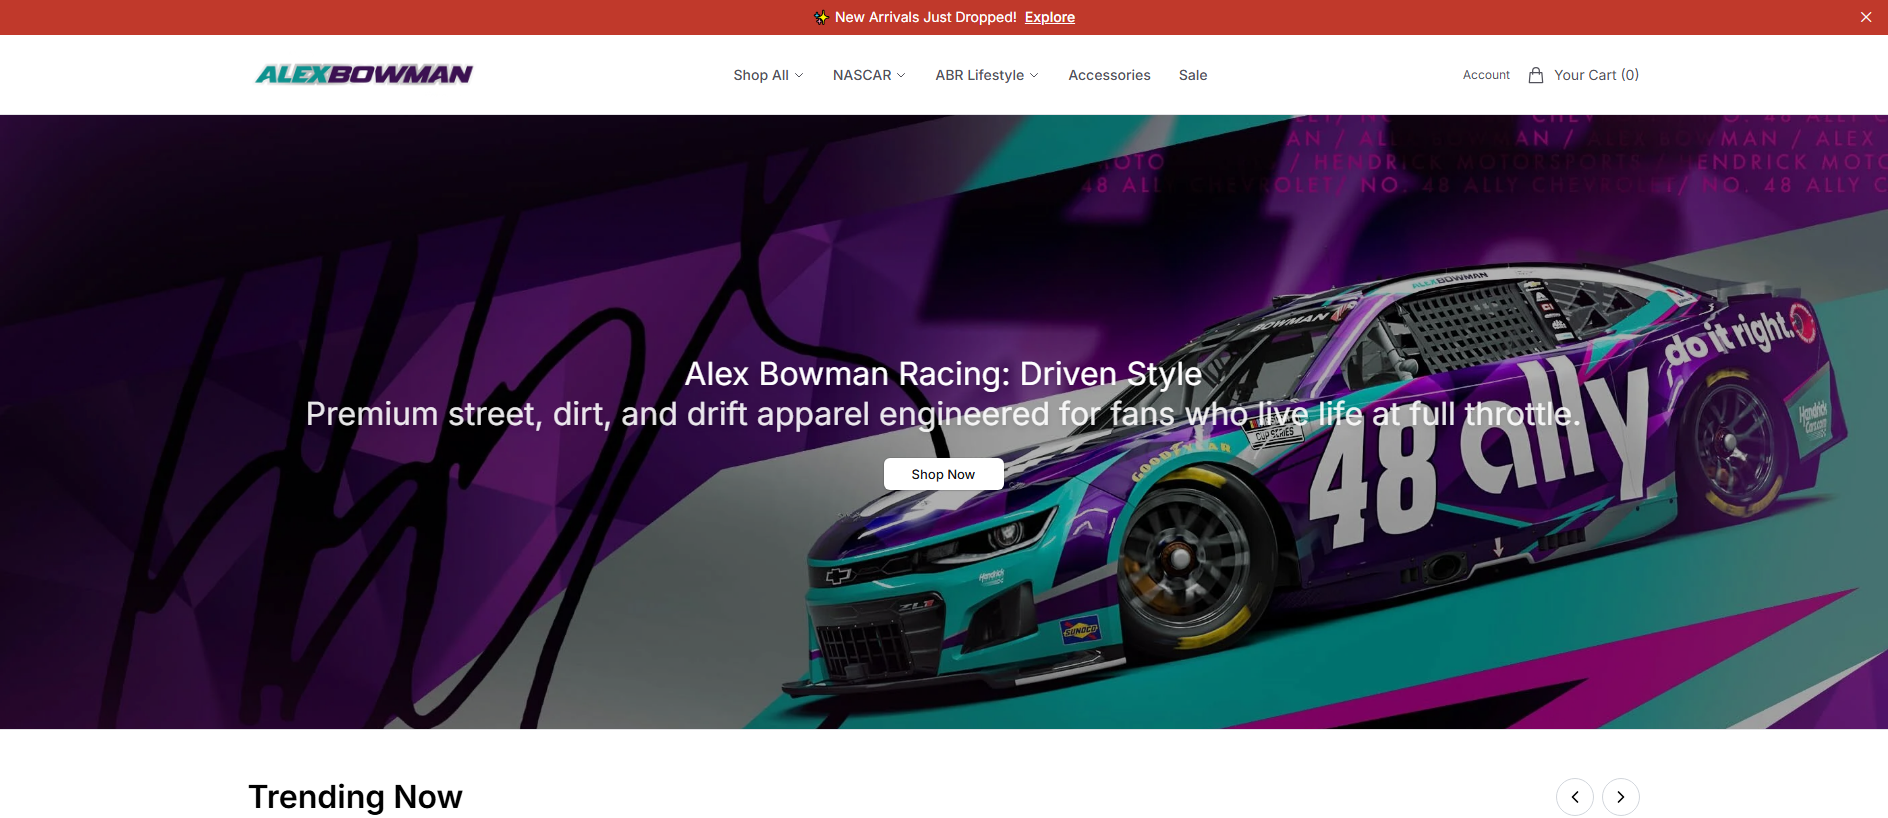The height and width of the screenshot is (818, 1888).
Task: Advance to next Trending Now items
Action: (1621, 797)
